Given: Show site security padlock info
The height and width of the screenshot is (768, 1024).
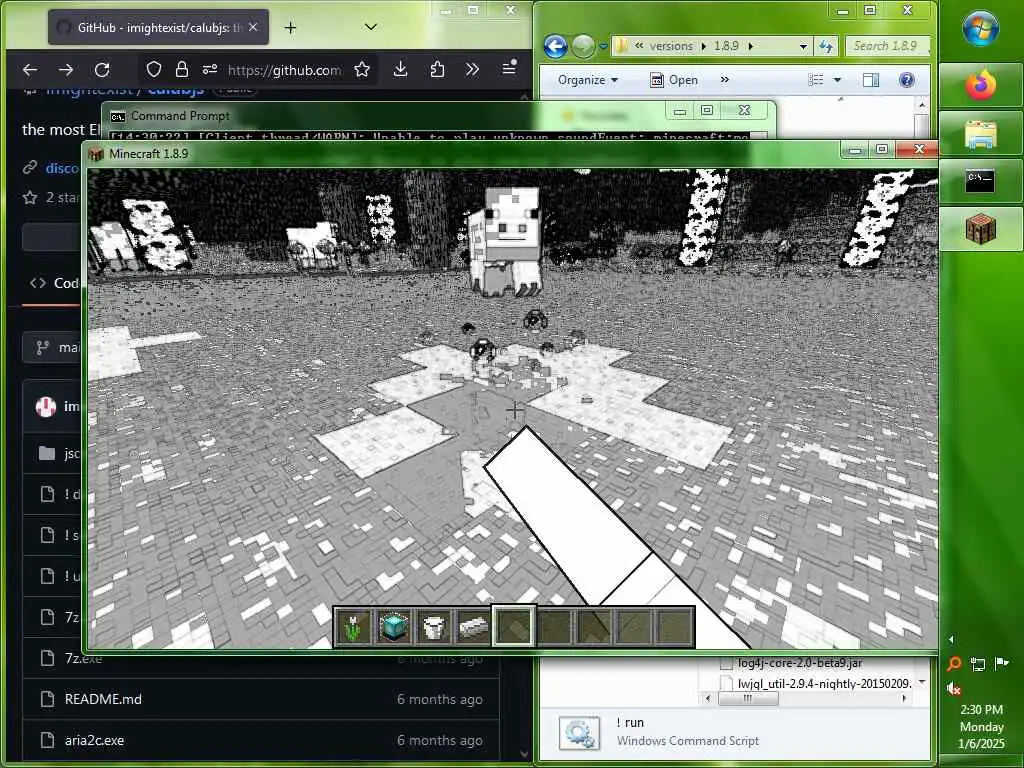Looking at the screenshot, I should click(x=182, y=69).
